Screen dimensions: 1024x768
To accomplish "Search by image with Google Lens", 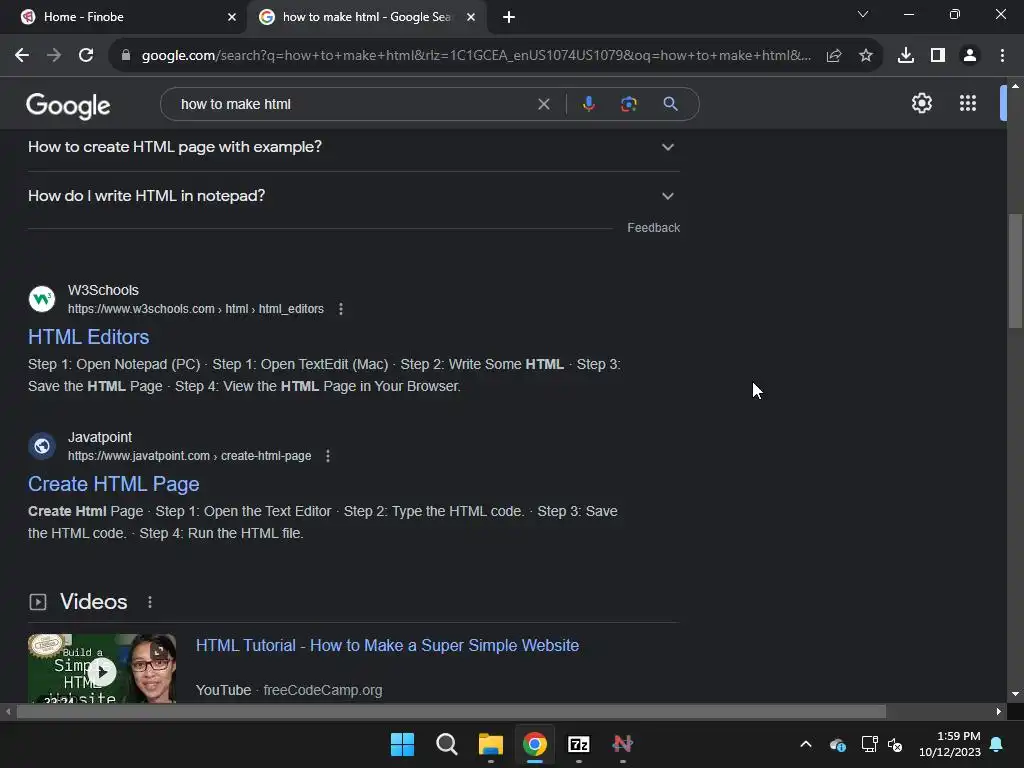I will tap(629, 104).
